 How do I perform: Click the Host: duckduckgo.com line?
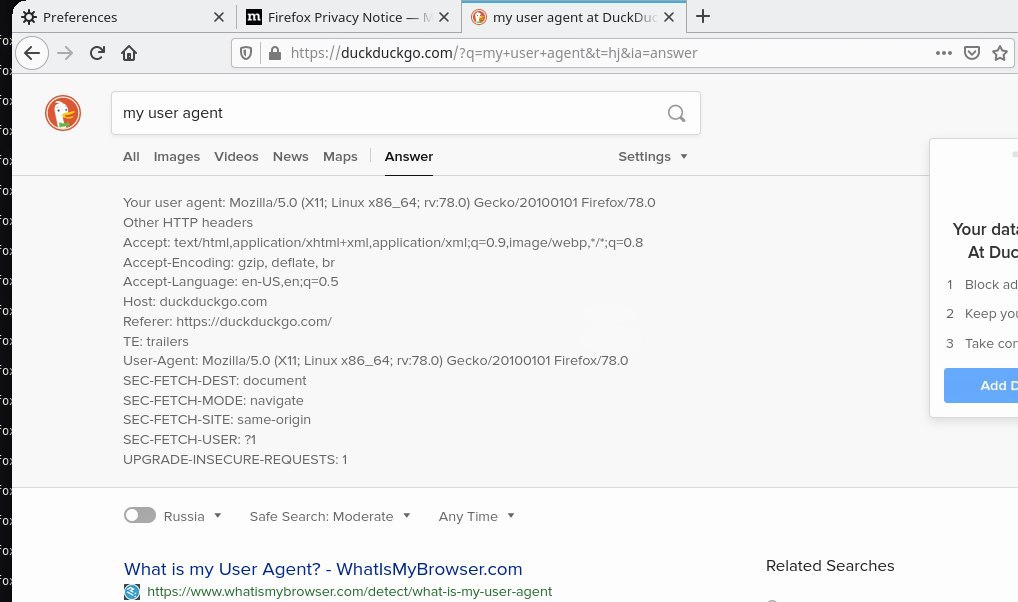click(195, 302)
